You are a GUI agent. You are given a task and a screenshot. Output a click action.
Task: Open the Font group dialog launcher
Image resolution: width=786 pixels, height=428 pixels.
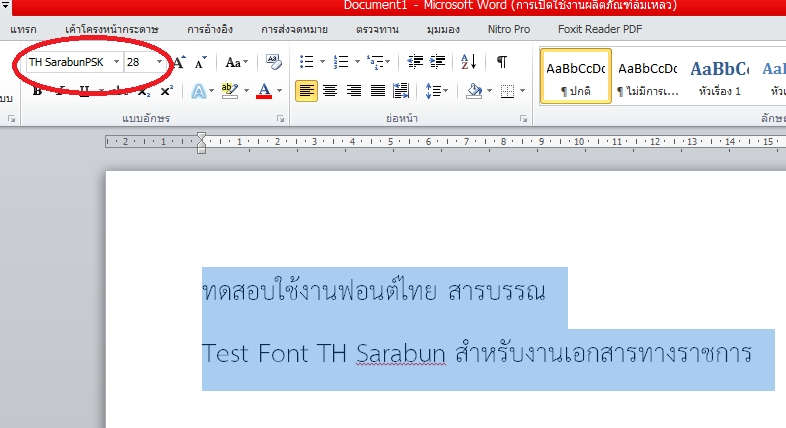[281, 119]
